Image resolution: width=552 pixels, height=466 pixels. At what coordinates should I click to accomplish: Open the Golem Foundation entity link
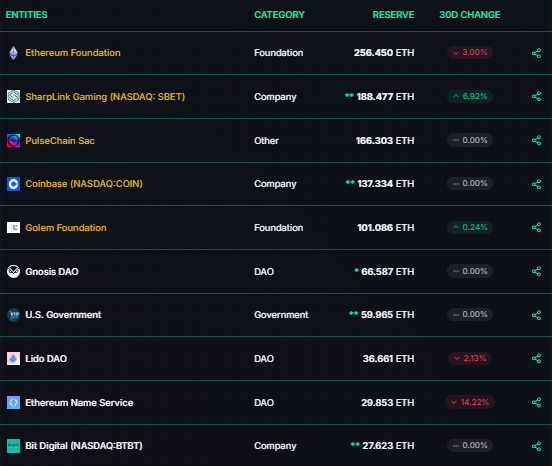coord(66,228)
